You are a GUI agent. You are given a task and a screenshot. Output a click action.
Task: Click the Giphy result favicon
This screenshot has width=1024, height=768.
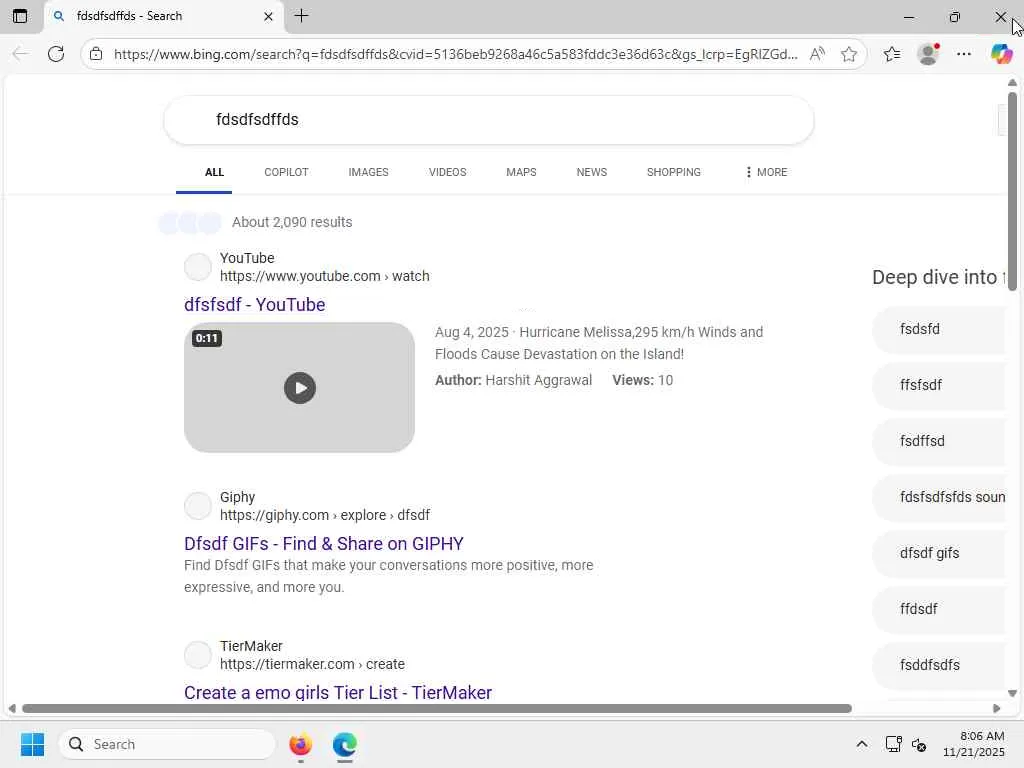pyautogui.click(x=197, y=506)
